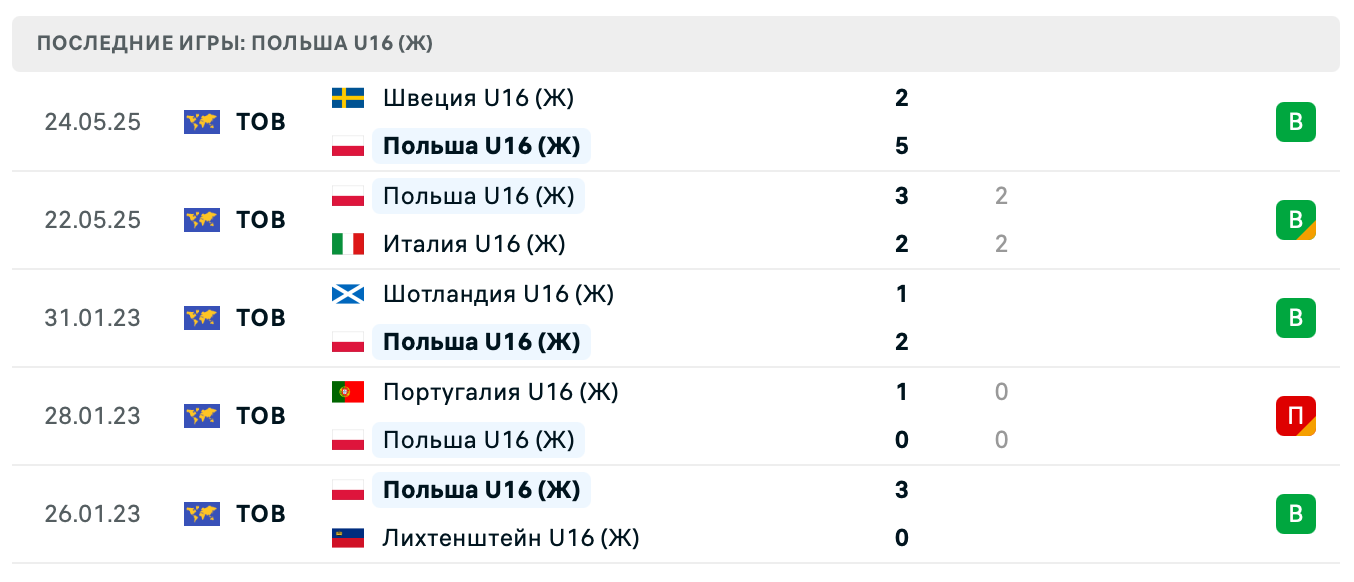This screenshot has height=582, width=1354.
Task: Click the tournament globe icon beside 26.01.23
Action: coord(201,514)
